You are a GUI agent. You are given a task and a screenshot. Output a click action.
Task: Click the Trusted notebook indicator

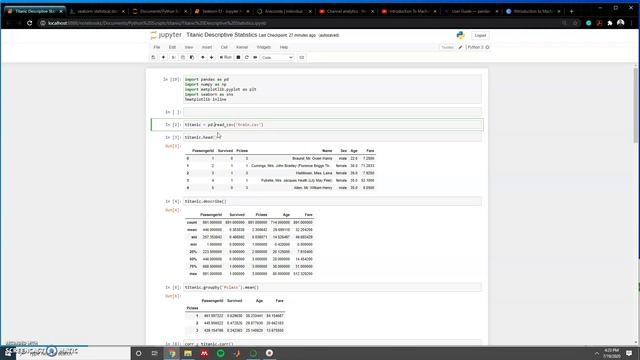click(447, 47)
